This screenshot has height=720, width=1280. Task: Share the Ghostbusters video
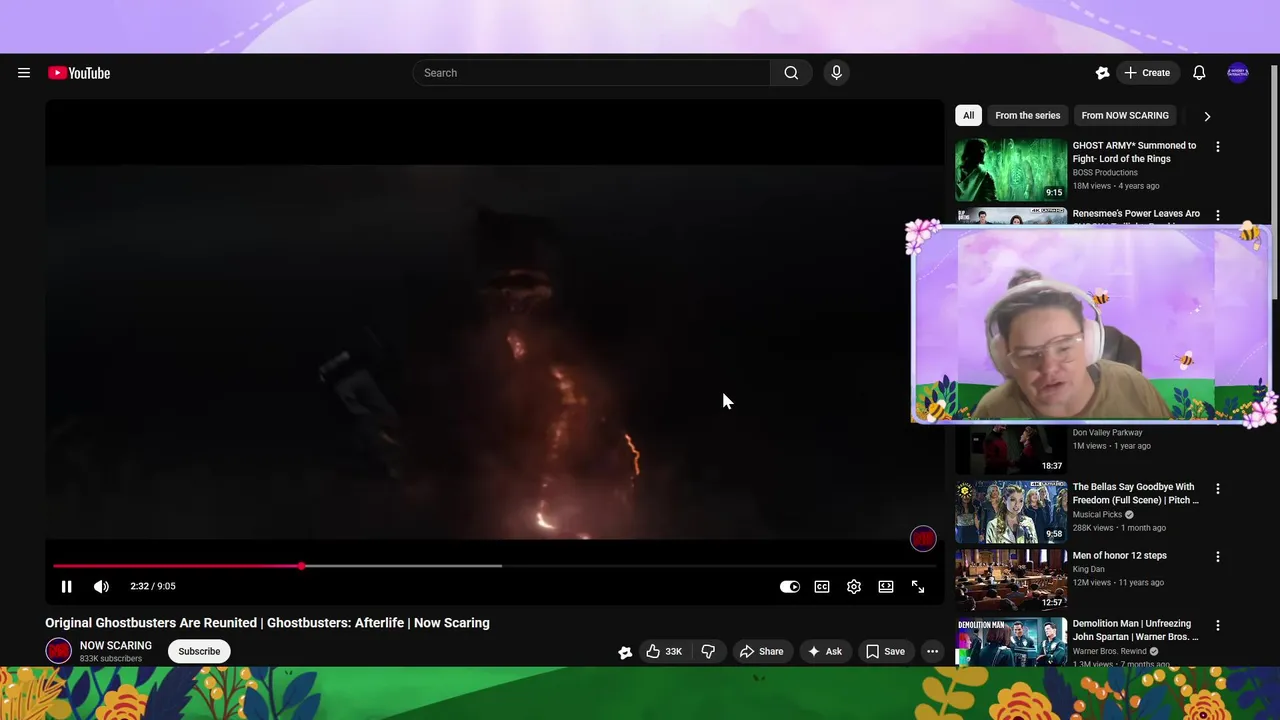coord(761,651)
